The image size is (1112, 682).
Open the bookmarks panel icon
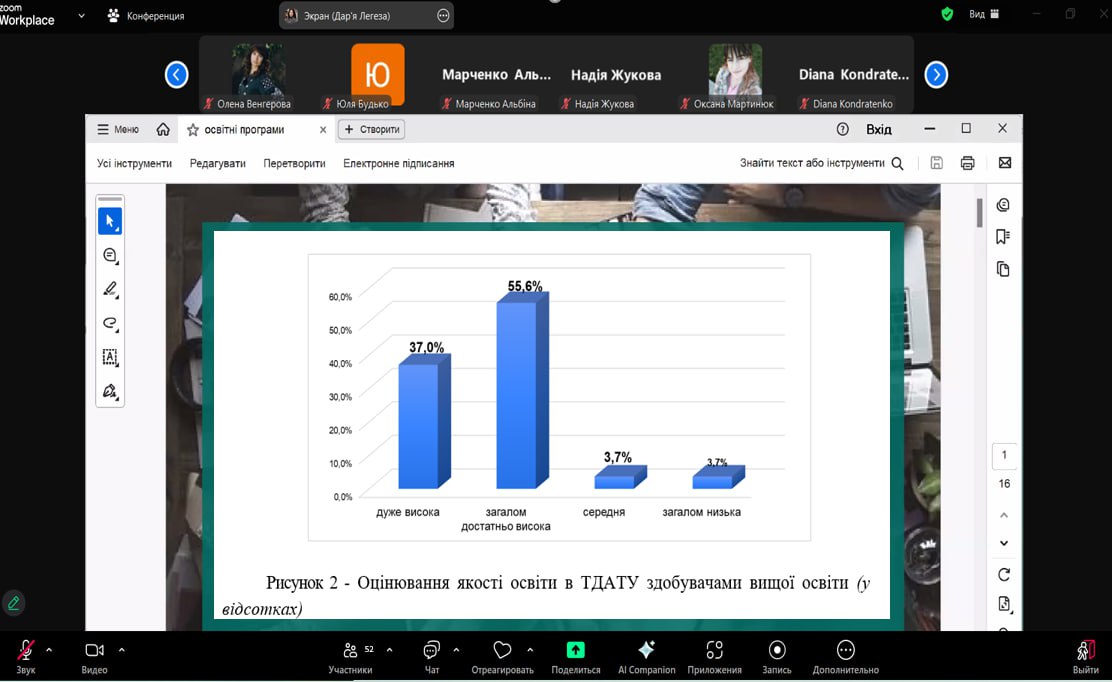pos(1003,237)
